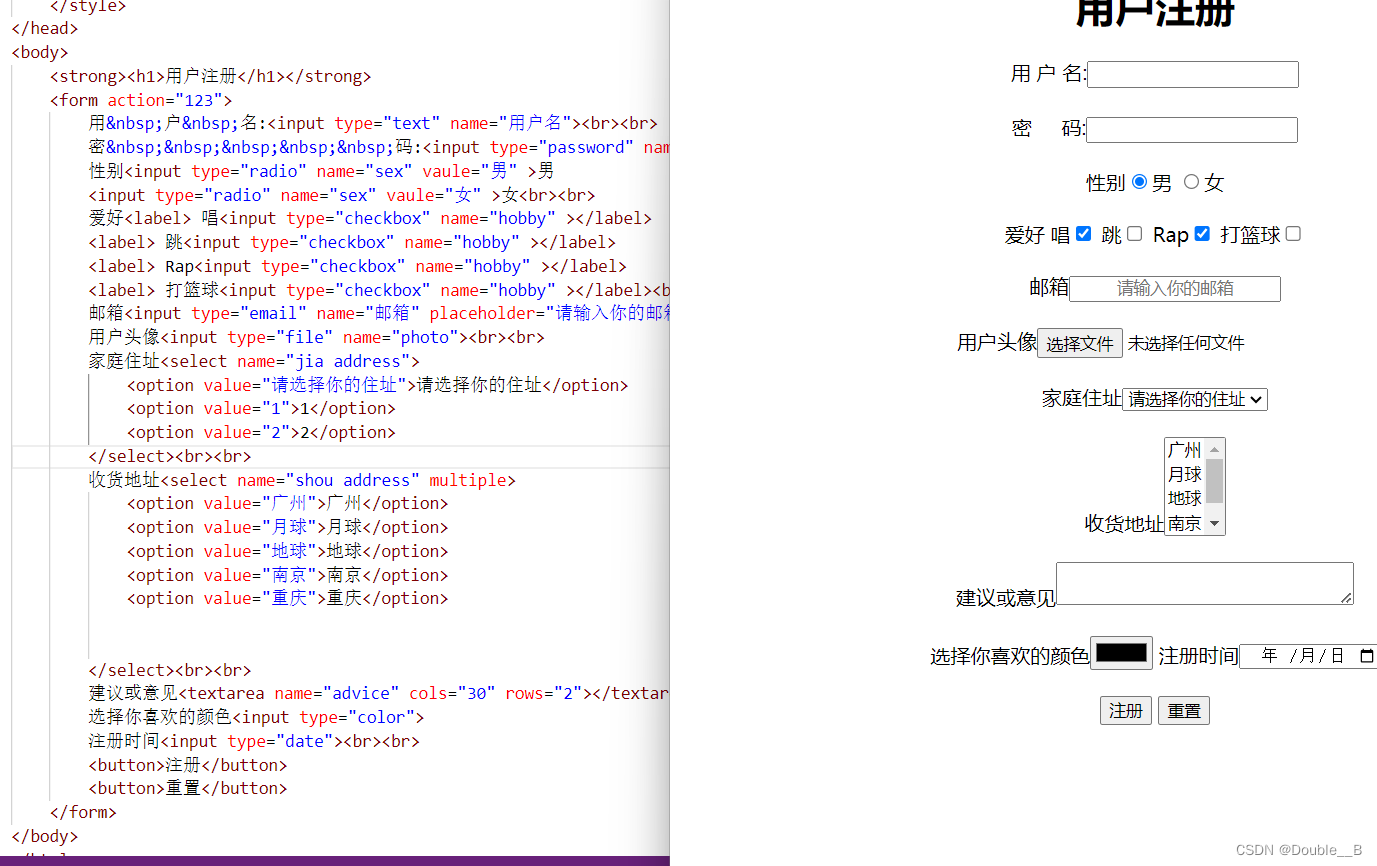This screenshot has height=866, width=1377.
Task: Click the scrollbar up arrow in 收货地址 list
Action: [x=1214, y=450]
